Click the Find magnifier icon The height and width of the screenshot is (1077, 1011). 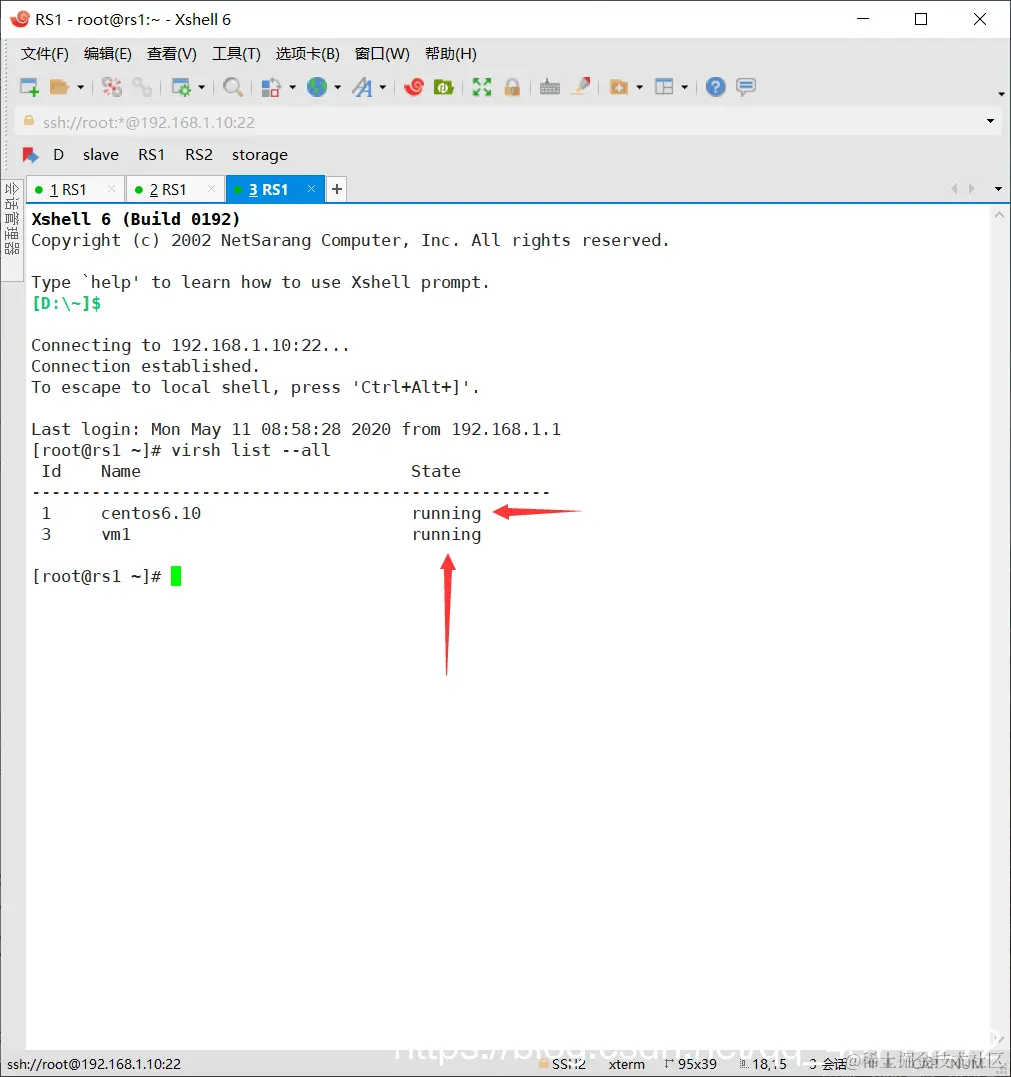[x=233, y=87]
